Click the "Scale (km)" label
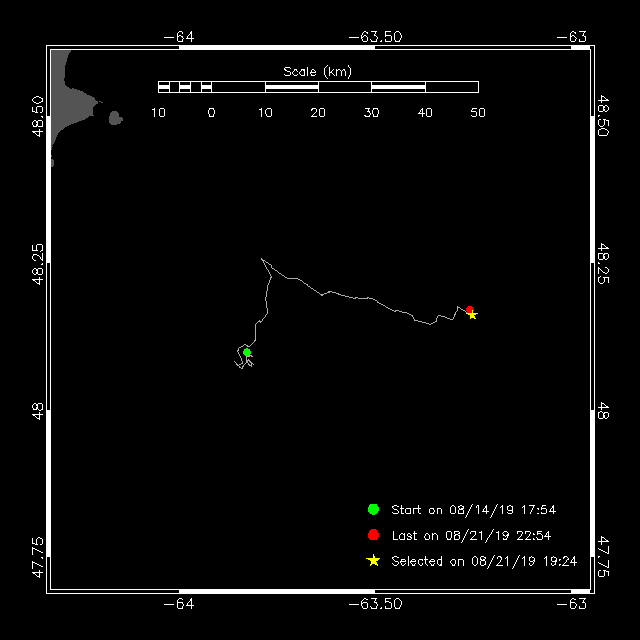Viewport: 640px width, 640px height. pyautogui.click(x=317, y=71)
